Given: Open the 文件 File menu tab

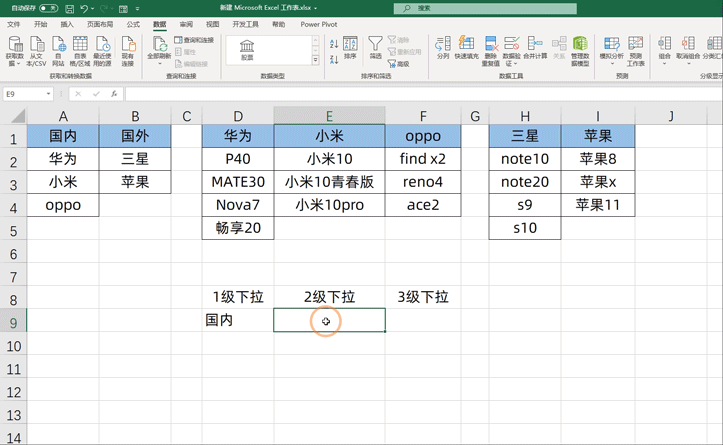Looking at the screenshot, I should [14, 24].
